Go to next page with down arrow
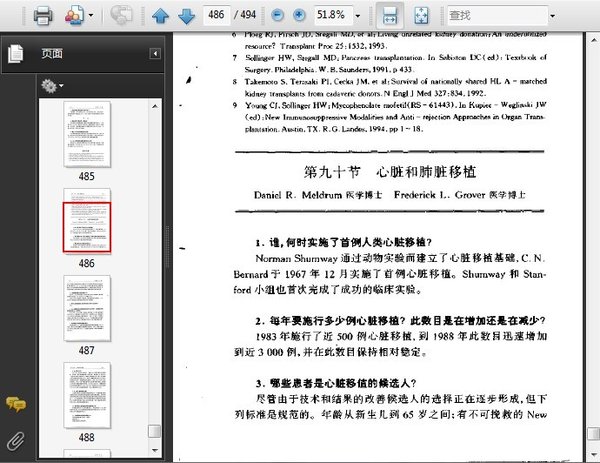 coord(186,16)
